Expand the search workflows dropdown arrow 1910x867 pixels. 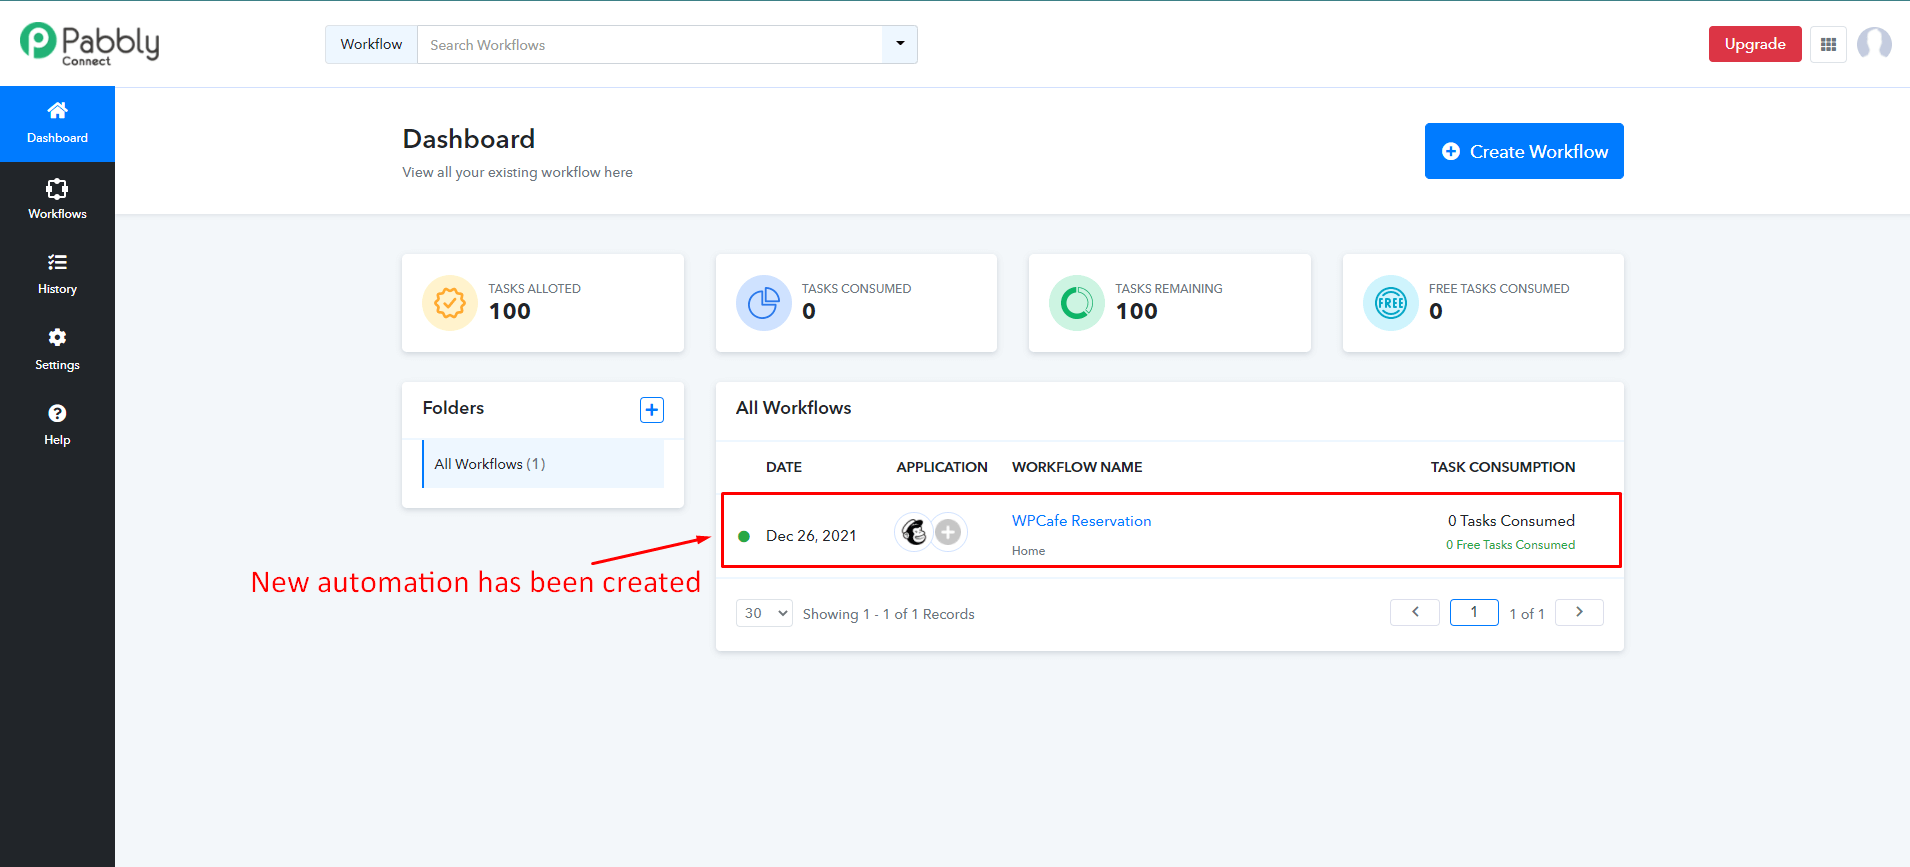tap(900, 44)
